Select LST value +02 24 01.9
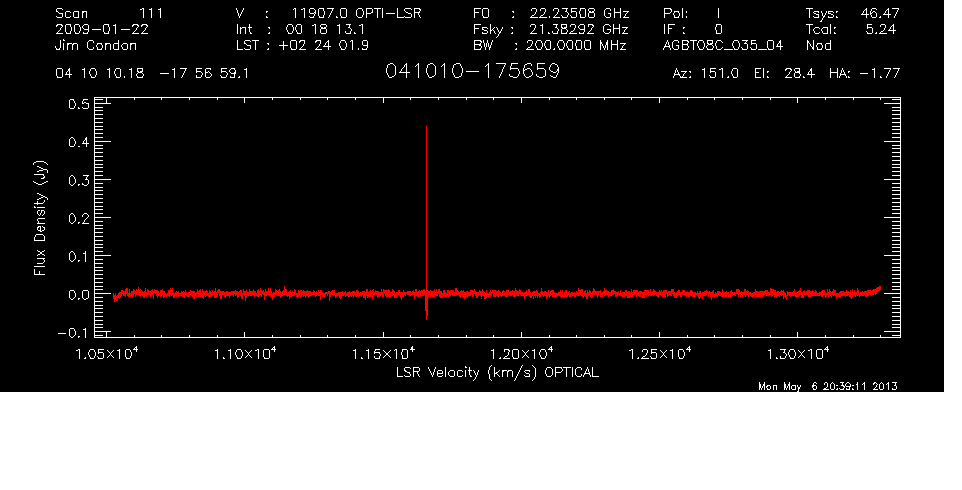Image resolution: width=962 pixels, height=490 pixels. pyautogui.click(x=323, y=45)
